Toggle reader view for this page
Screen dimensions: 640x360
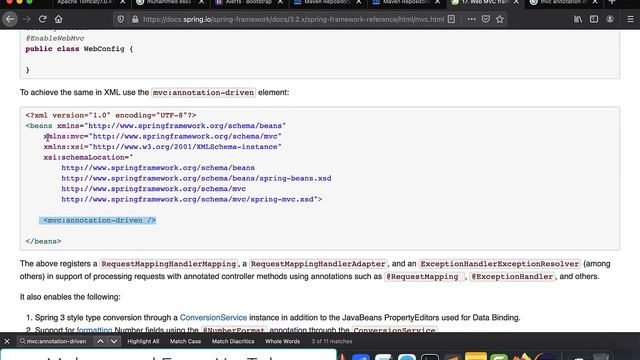(x=451, y=19)
